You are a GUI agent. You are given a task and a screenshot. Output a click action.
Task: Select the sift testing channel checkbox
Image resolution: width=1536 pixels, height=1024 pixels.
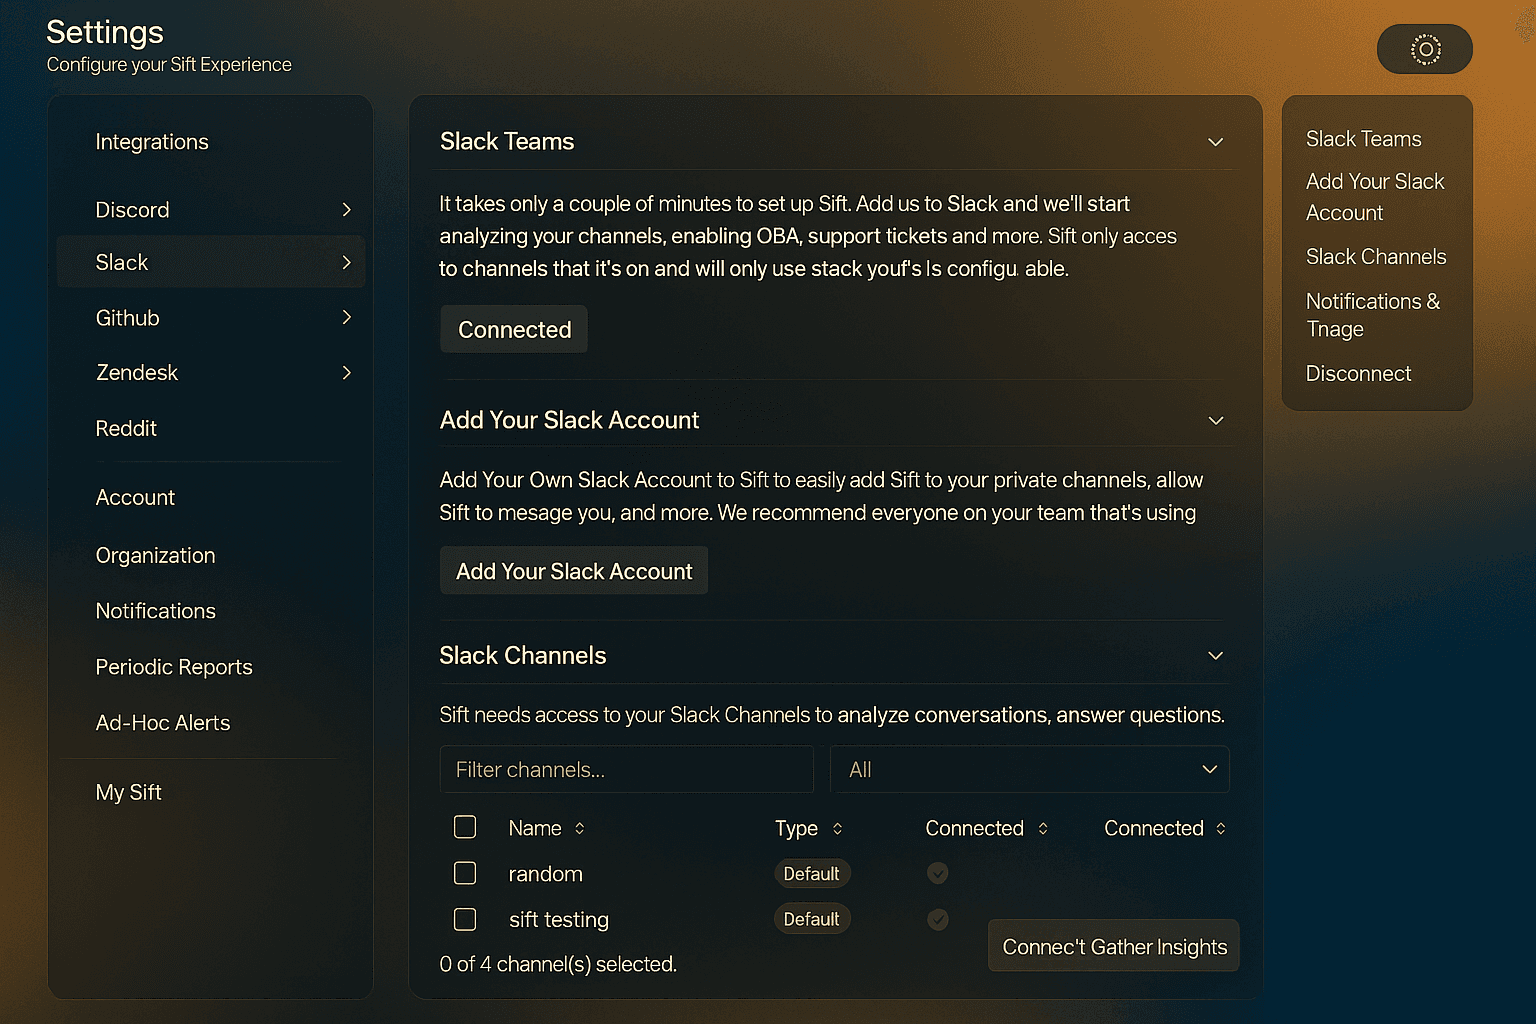[x=465, y=919]
